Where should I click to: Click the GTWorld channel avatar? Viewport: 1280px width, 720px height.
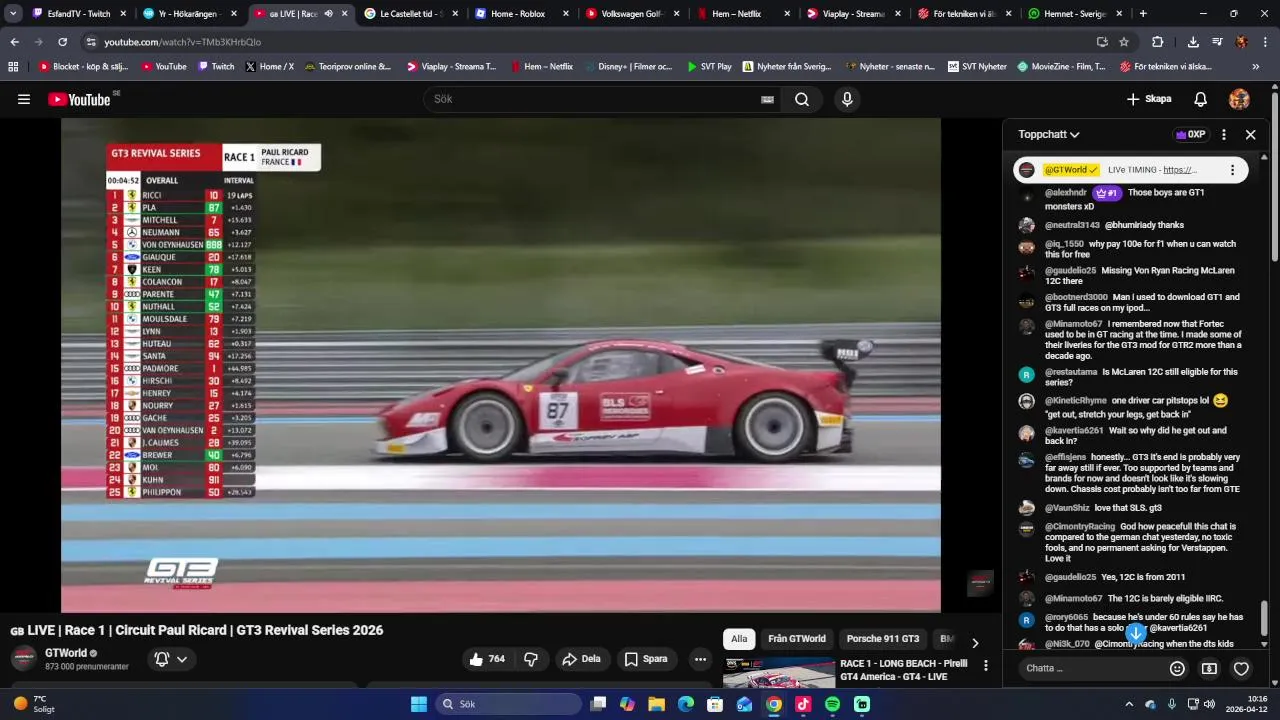click(x=24, y=658)
